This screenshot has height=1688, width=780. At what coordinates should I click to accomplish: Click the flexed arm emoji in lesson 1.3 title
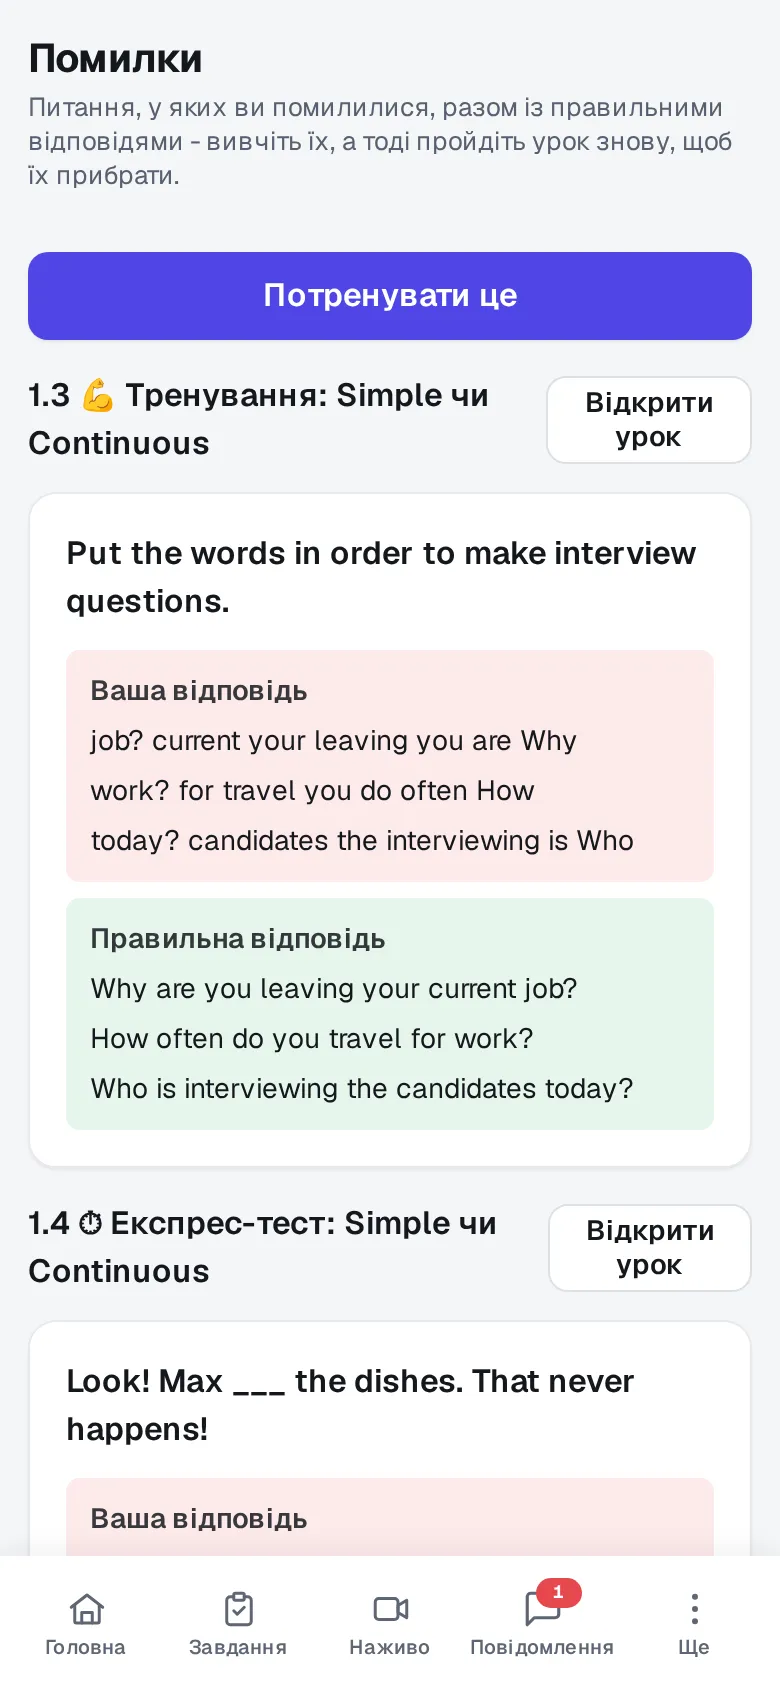pyautogui.click(x=98, y=395)
